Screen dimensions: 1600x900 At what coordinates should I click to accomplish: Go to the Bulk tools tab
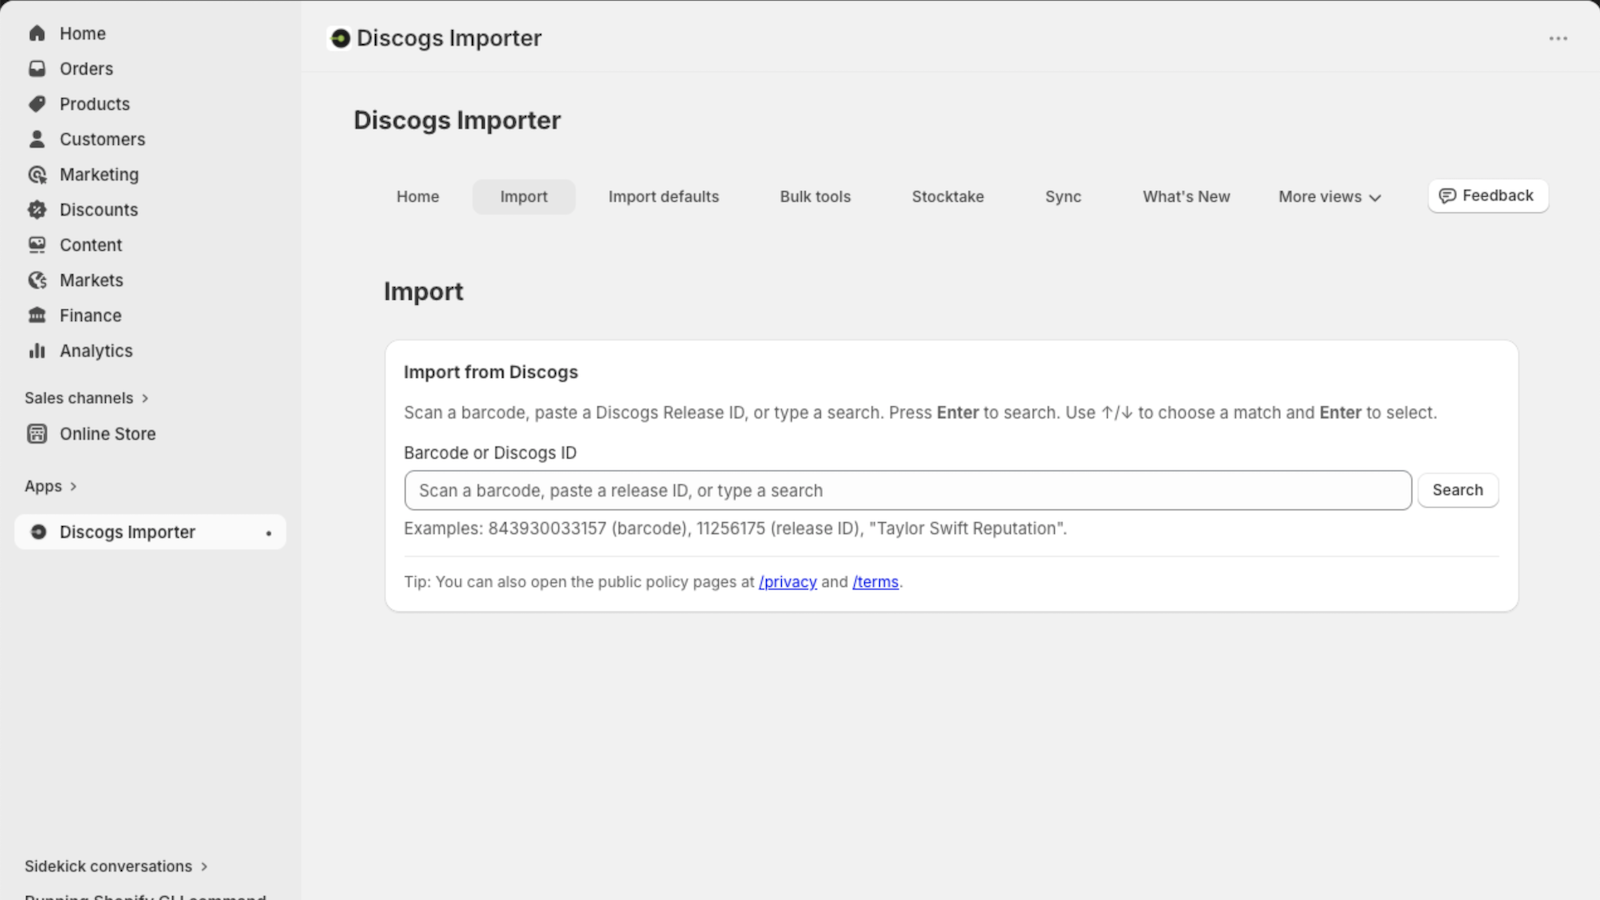coord(815,197)
